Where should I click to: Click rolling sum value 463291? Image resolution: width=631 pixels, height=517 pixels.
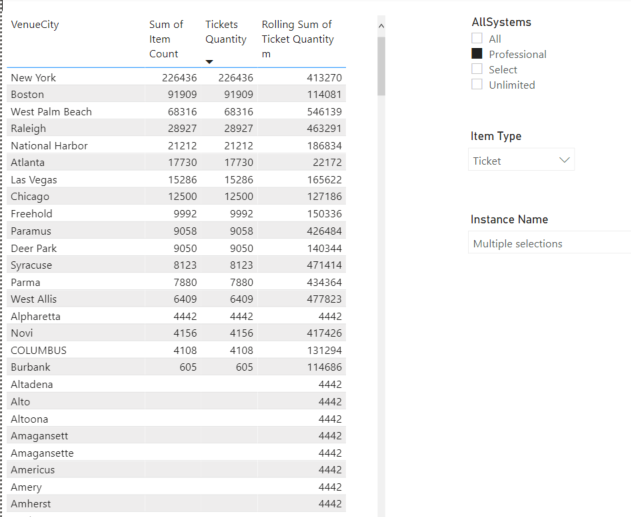(324, 129)
